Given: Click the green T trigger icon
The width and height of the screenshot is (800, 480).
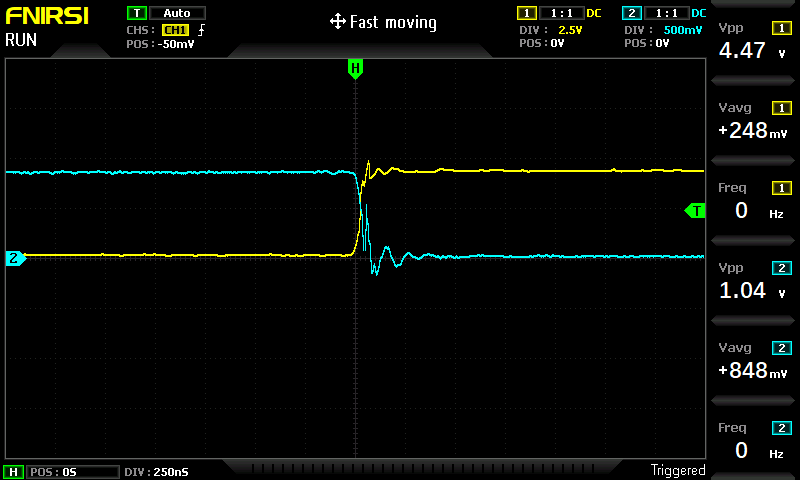Looking at the screenshot, I should 137,13.
